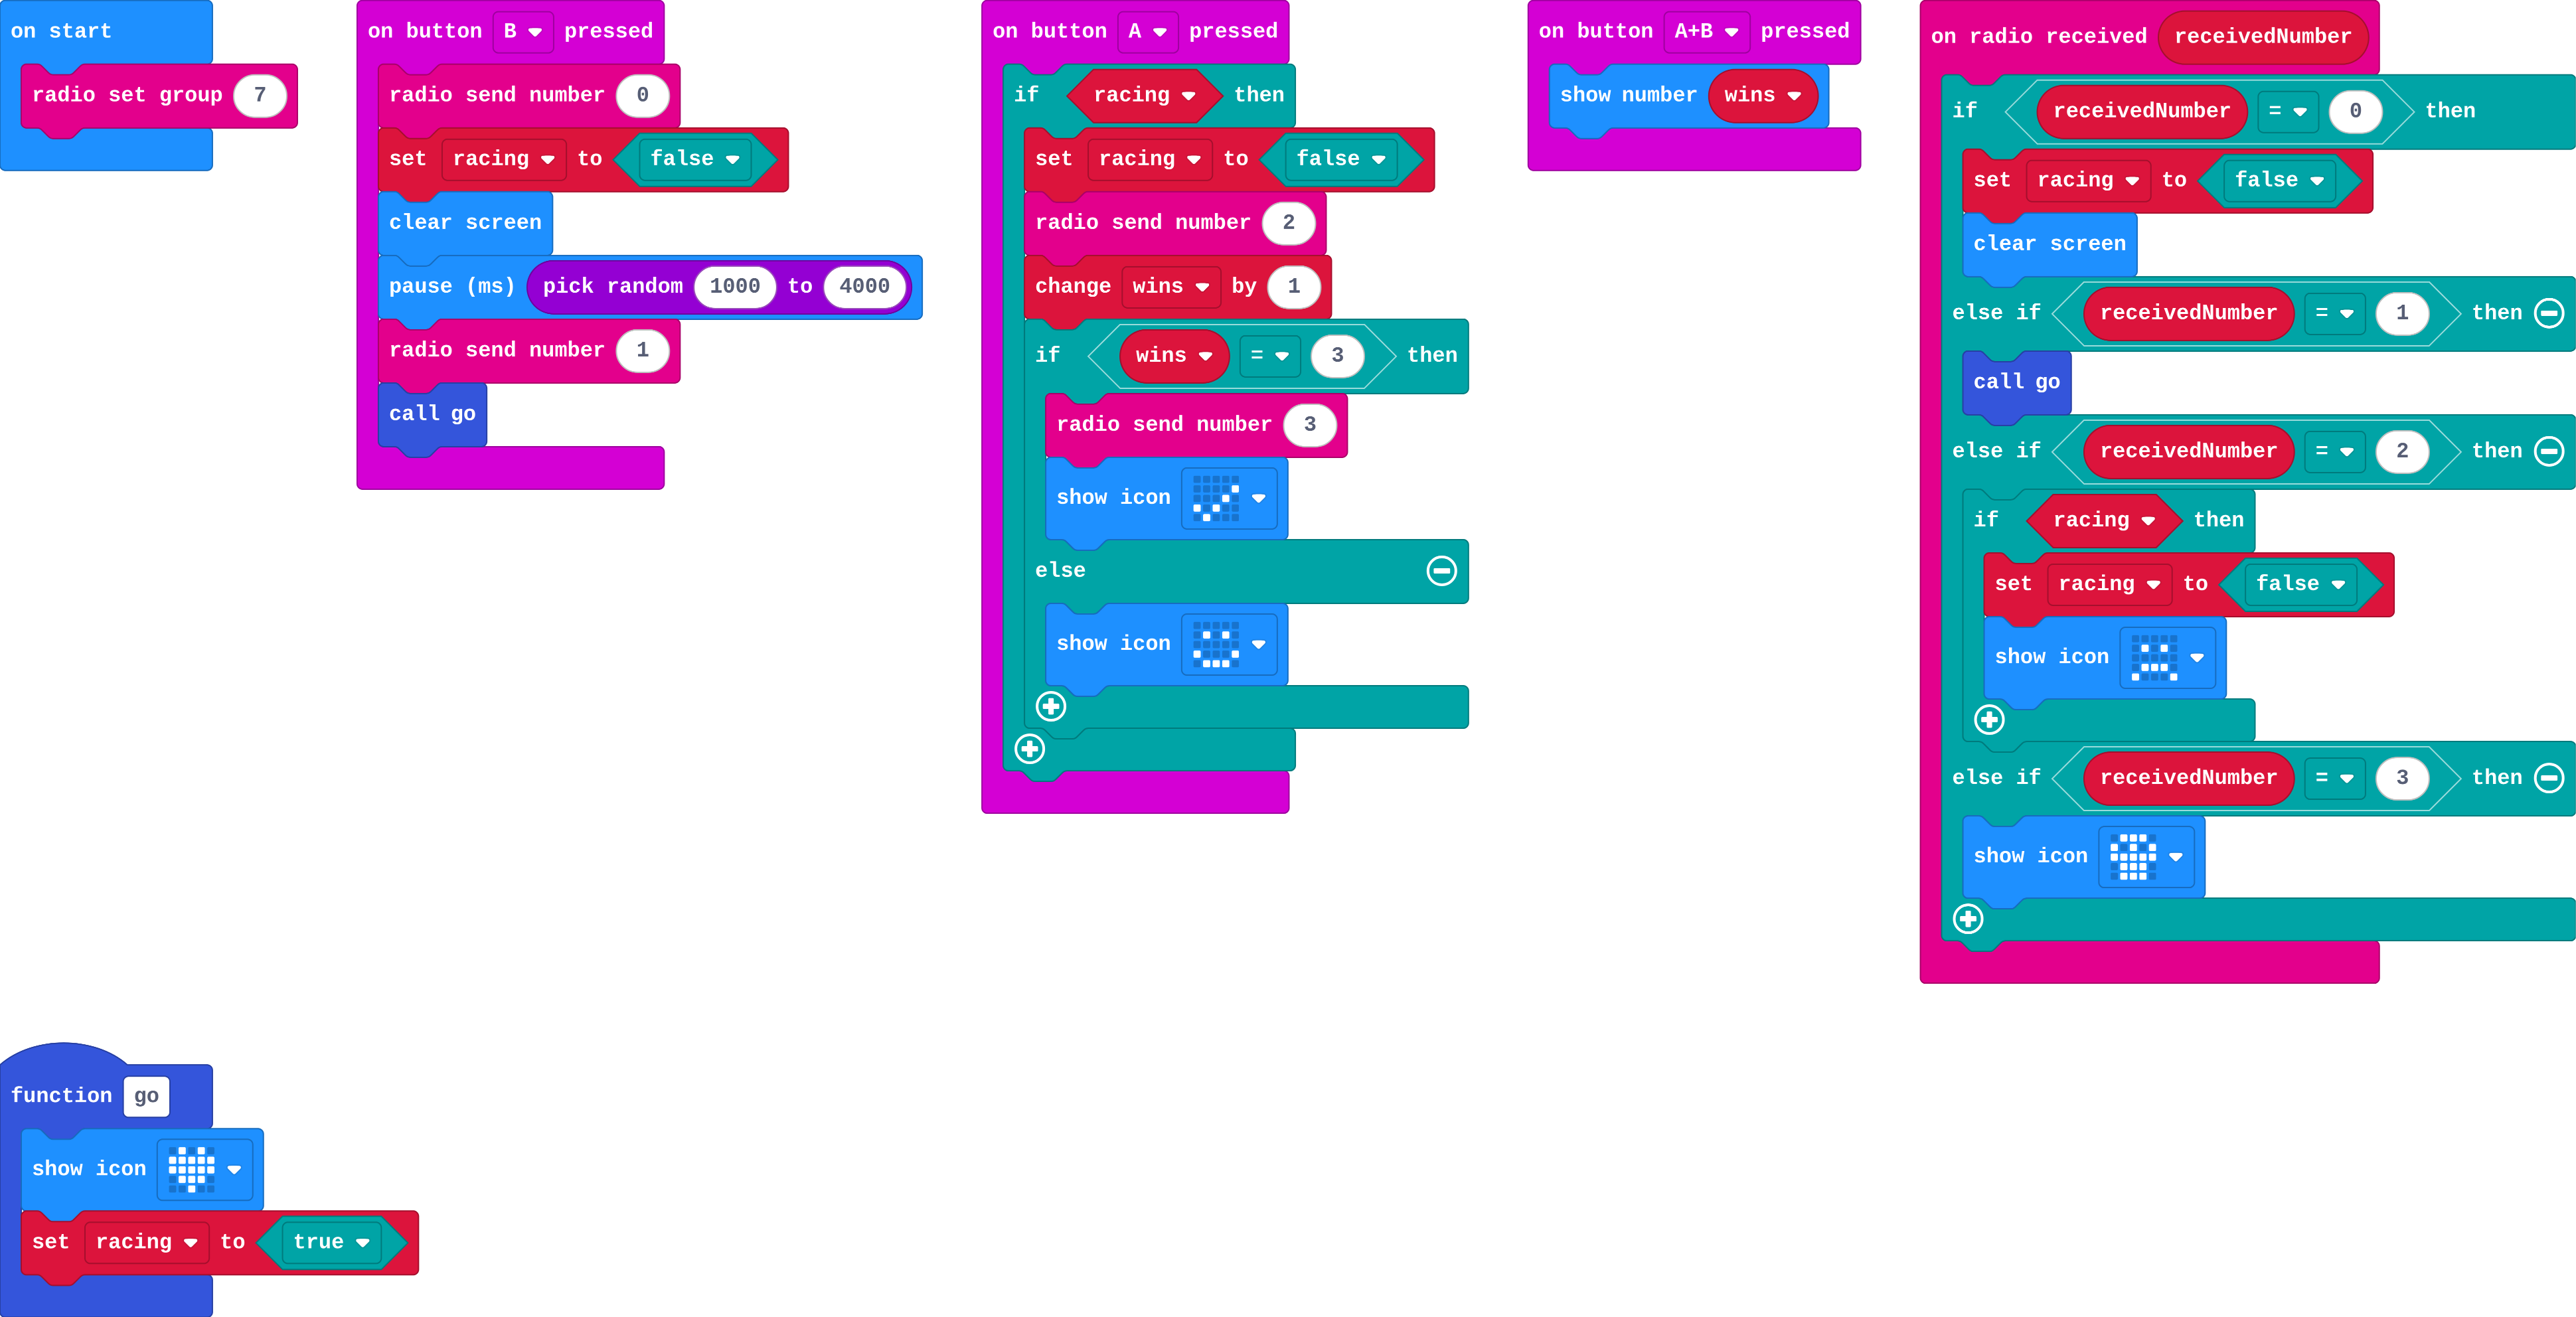Screen dimensions: 2576x1317
Task: Open button A dropdown in pressed event
Action: [x=1148, y=32]
